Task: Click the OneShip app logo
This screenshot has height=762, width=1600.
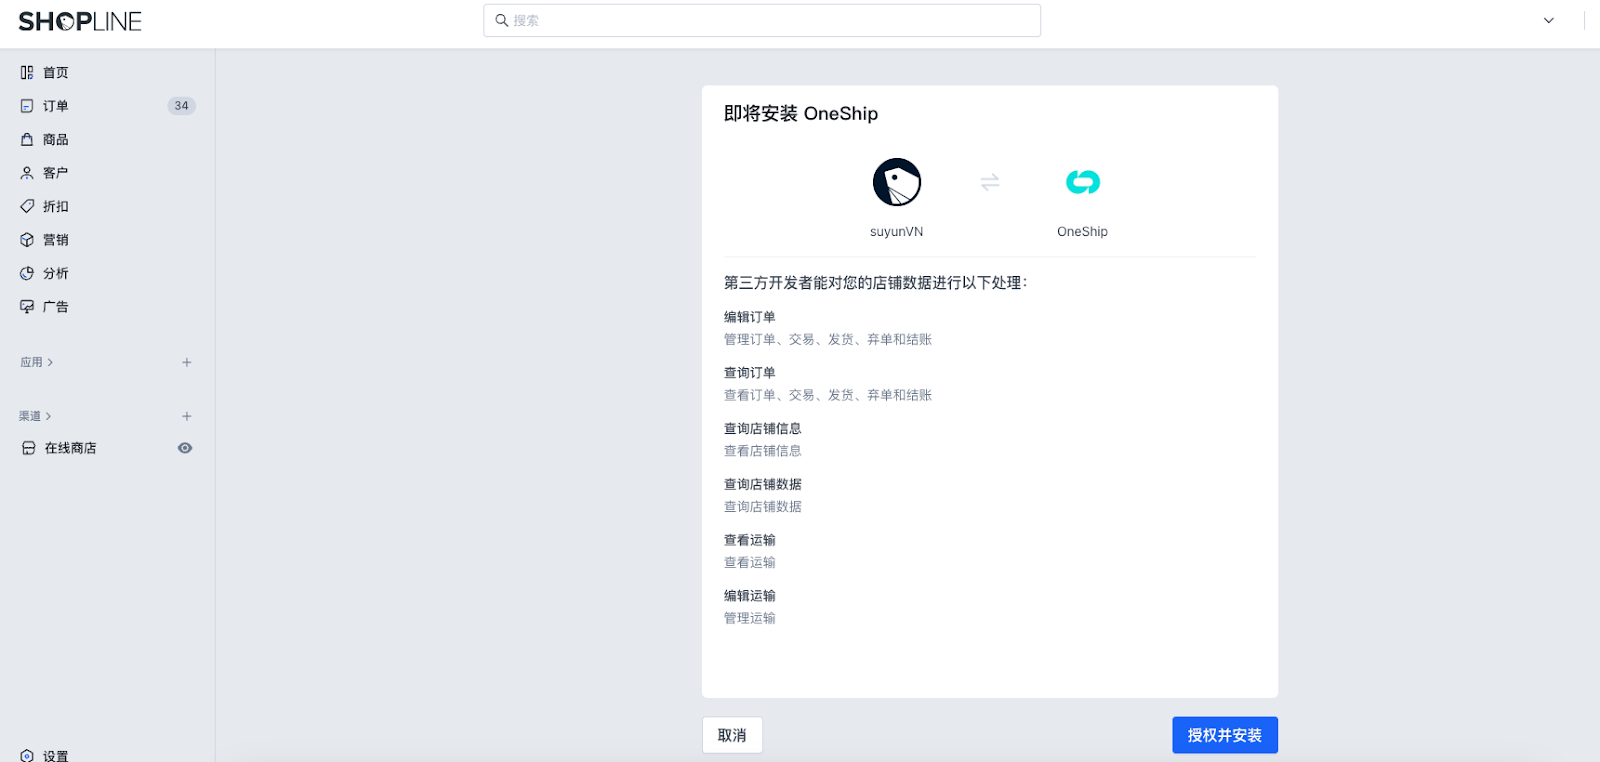Action: click(1083, 182)
